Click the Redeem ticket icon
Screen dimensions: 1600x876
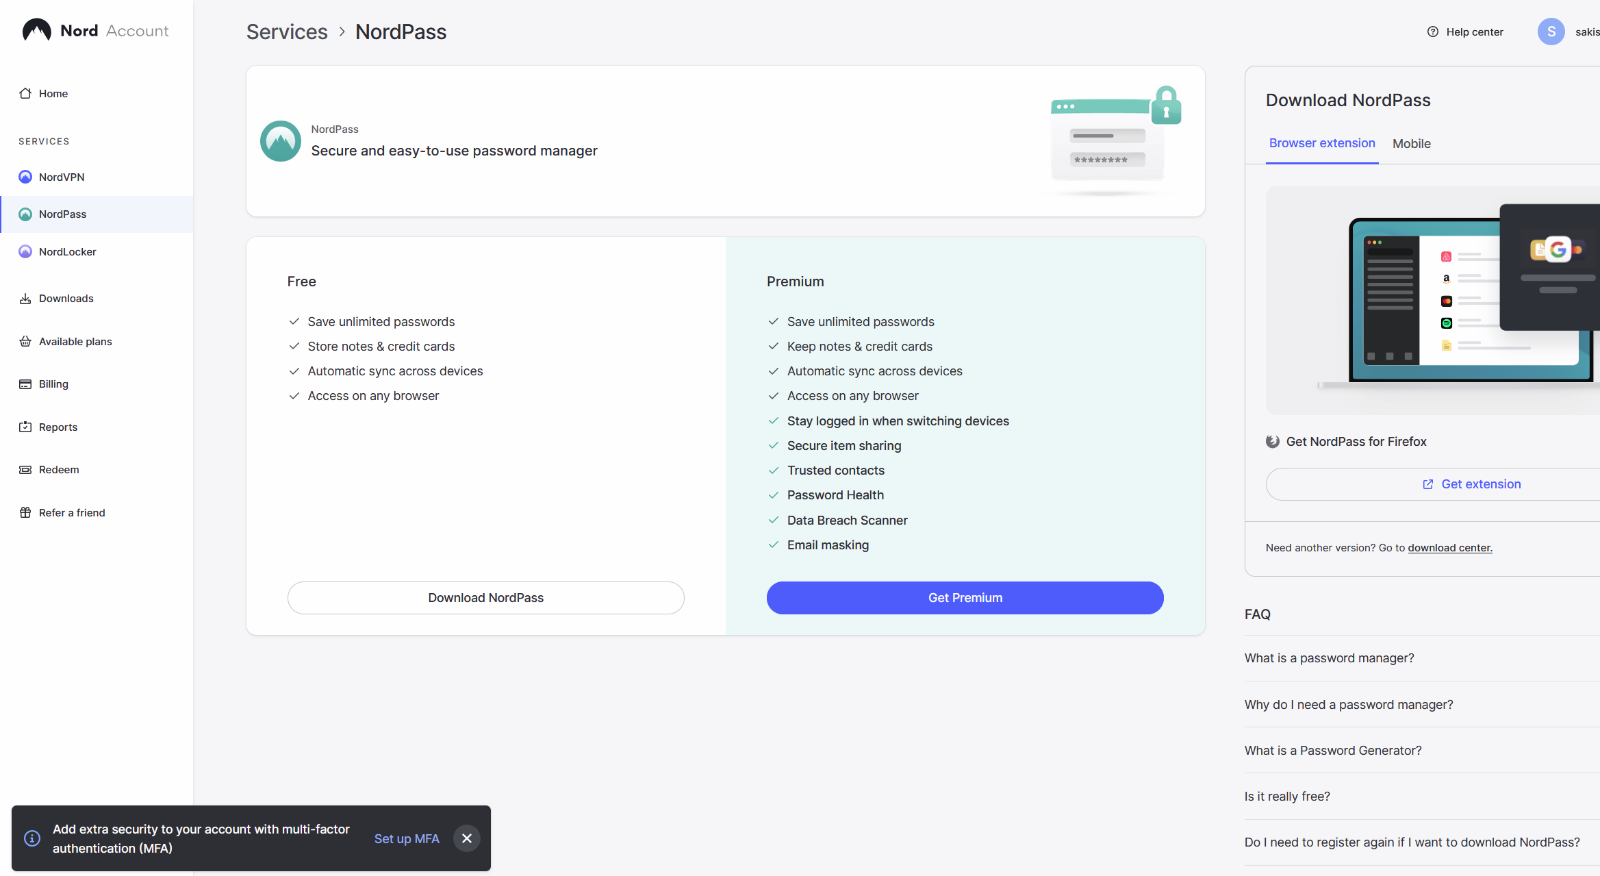point(25,470)
